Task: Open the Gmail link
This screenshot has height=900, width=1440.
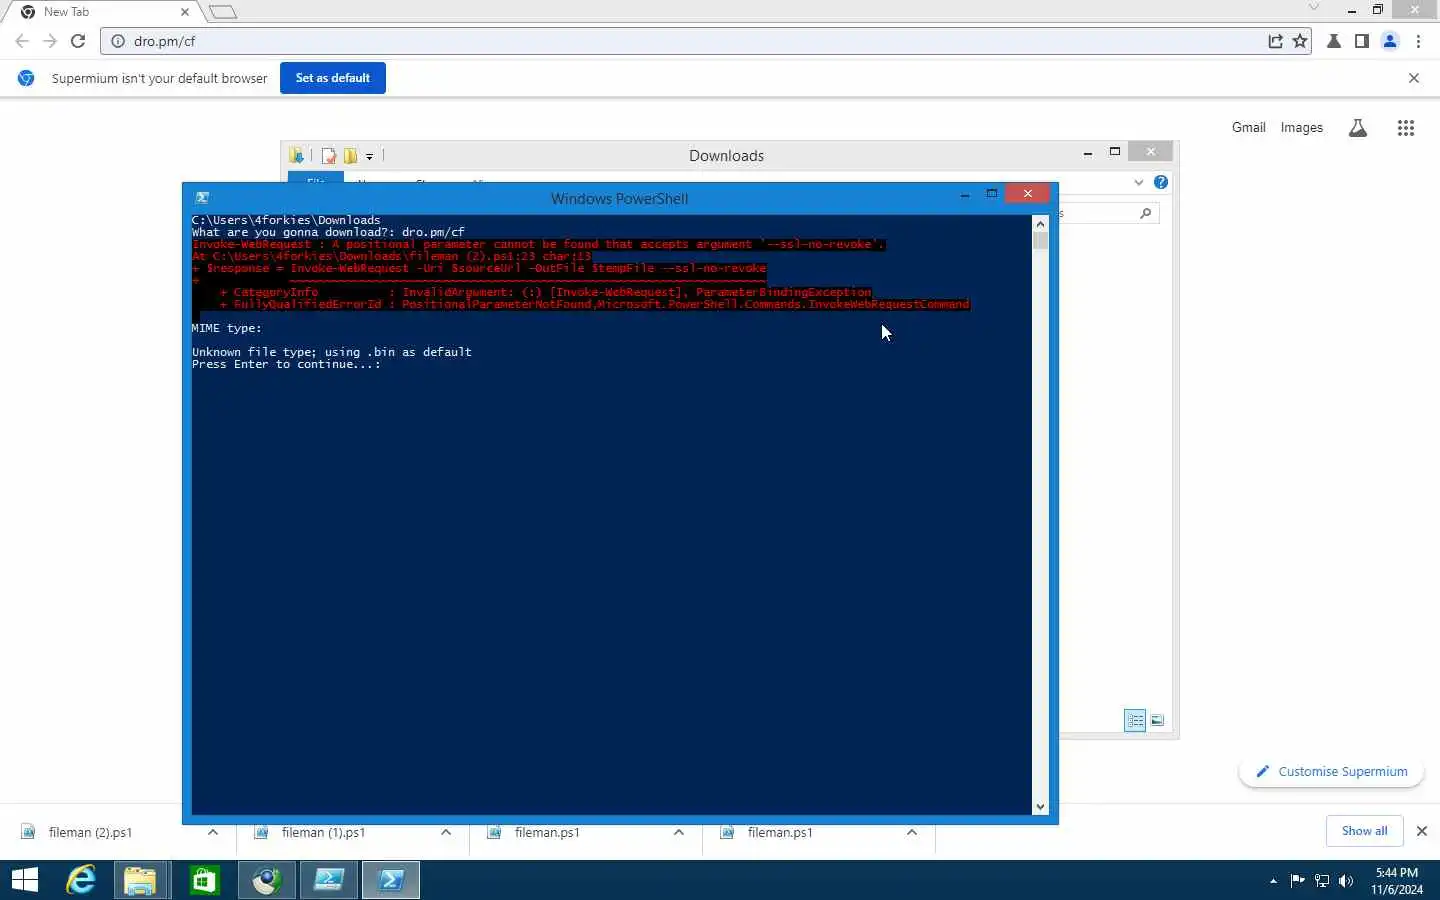Action: coord(1249,128)
